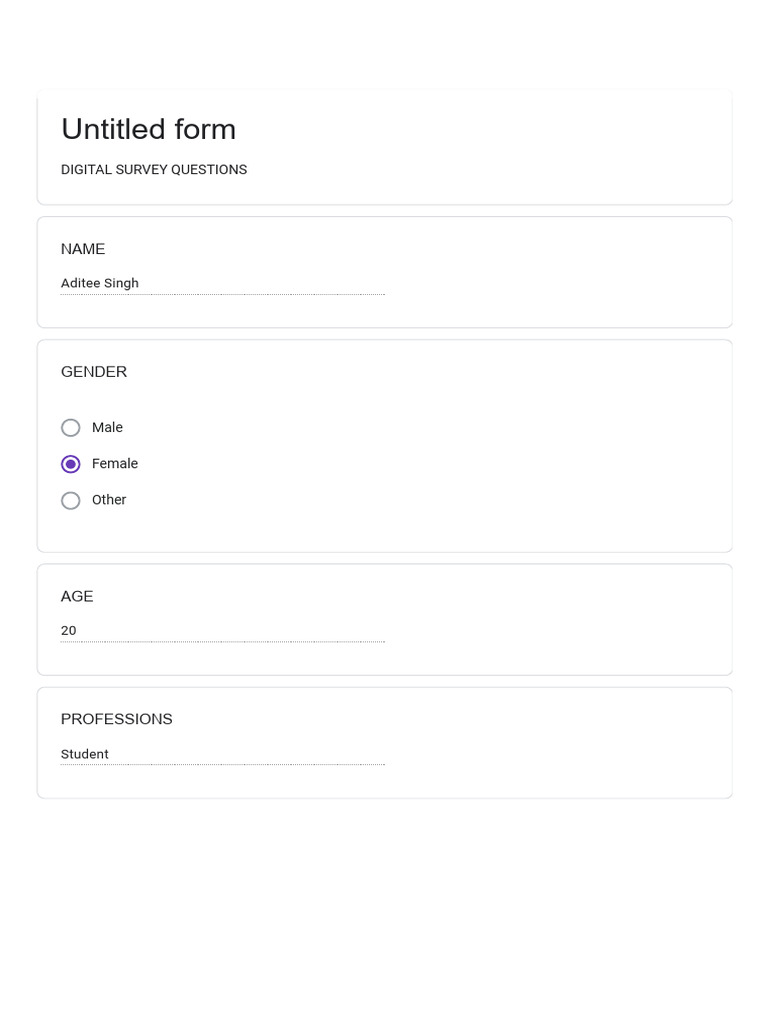Select the Male radio button
Screen dimensions: 768x1024
pyautogui.click(x=71, y=428)
